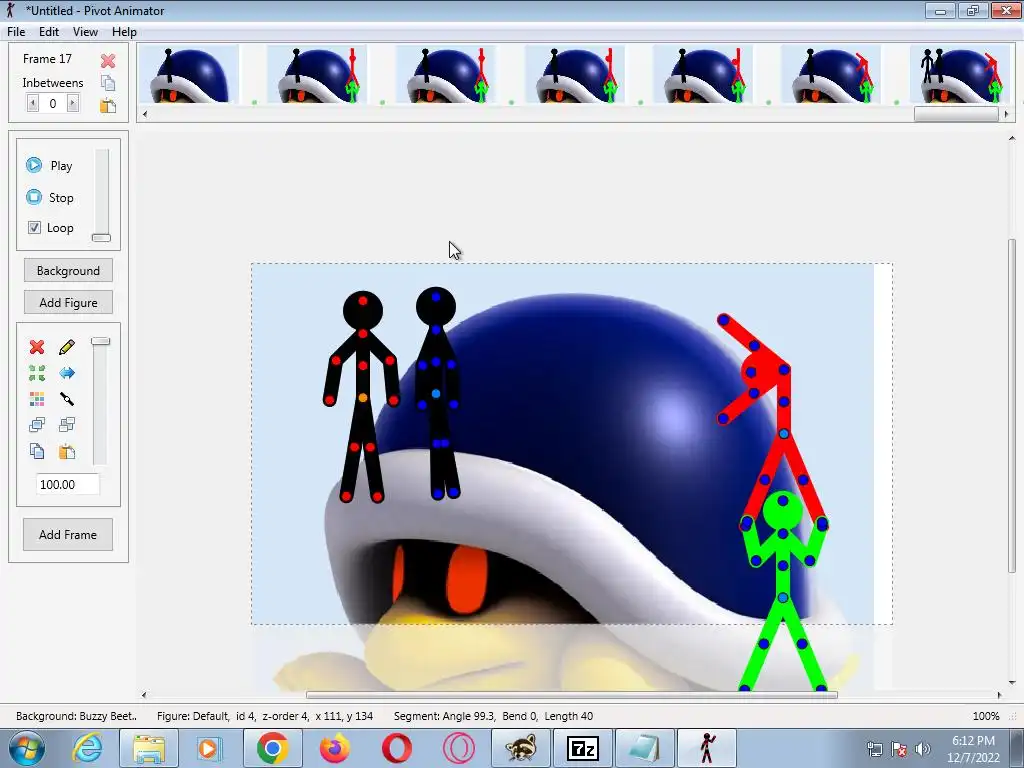Stop the animation playback
This screenshot has height=768, width=1024.
(x=49, y=197)
